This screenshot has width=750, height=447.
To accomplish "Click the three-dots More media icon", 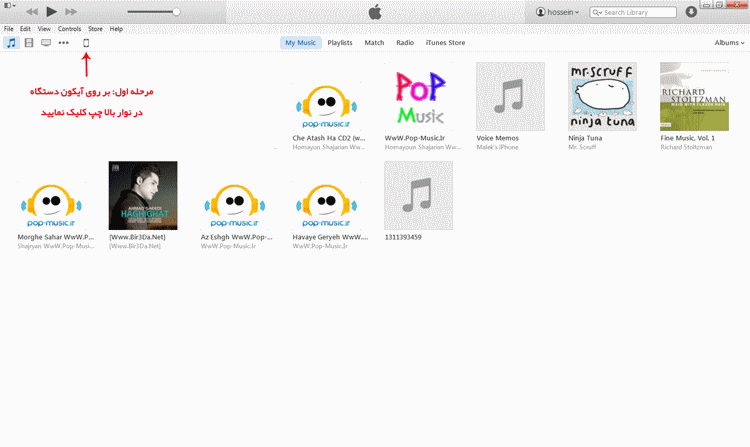I will [x=64, y=43].
